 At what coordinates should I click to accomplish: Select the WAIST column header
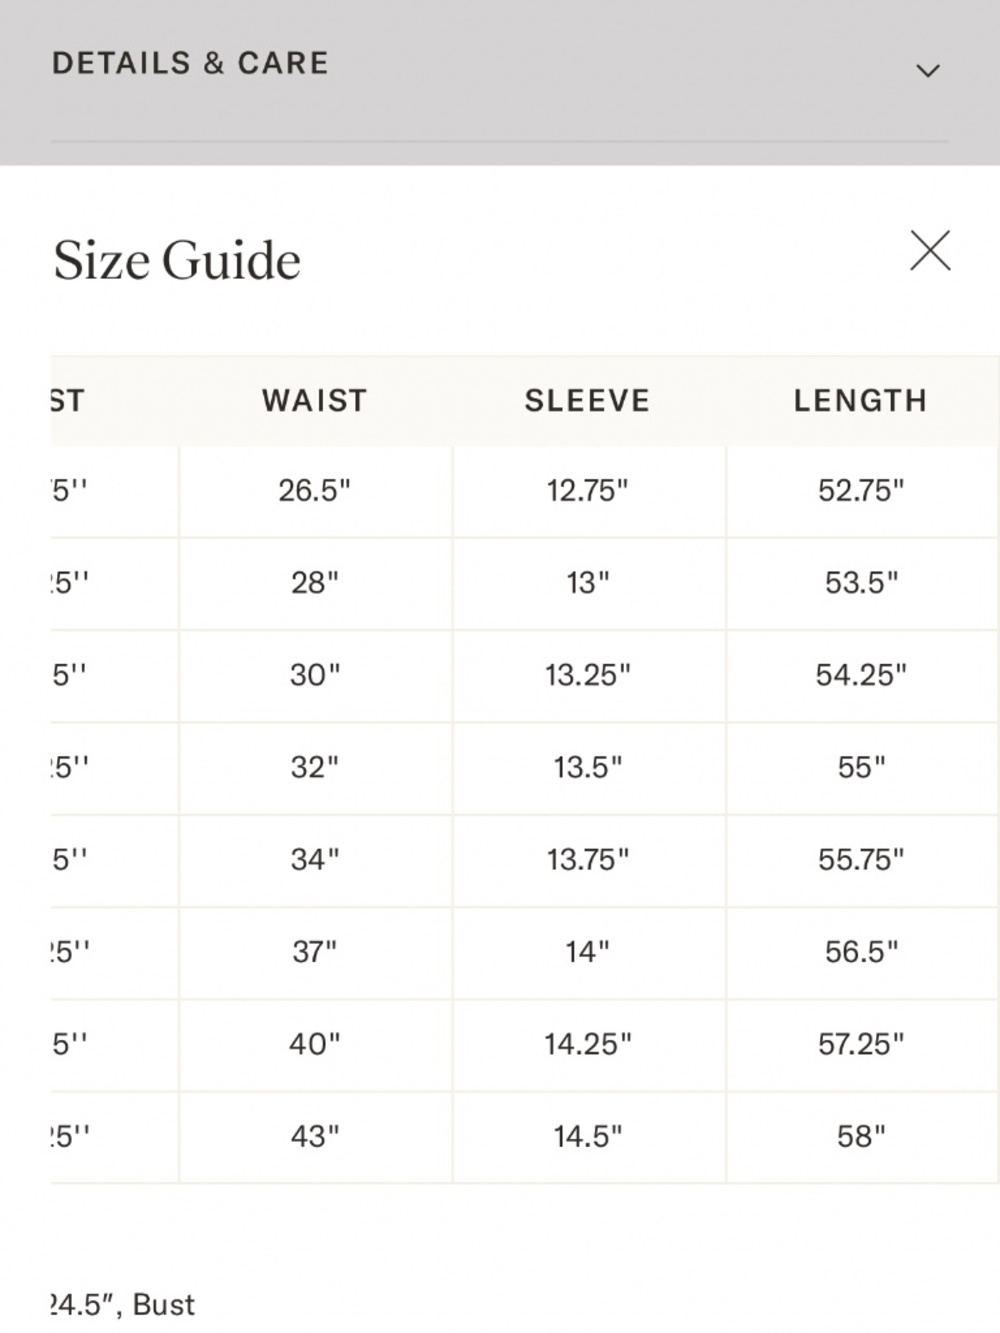(x=315, y=401)
